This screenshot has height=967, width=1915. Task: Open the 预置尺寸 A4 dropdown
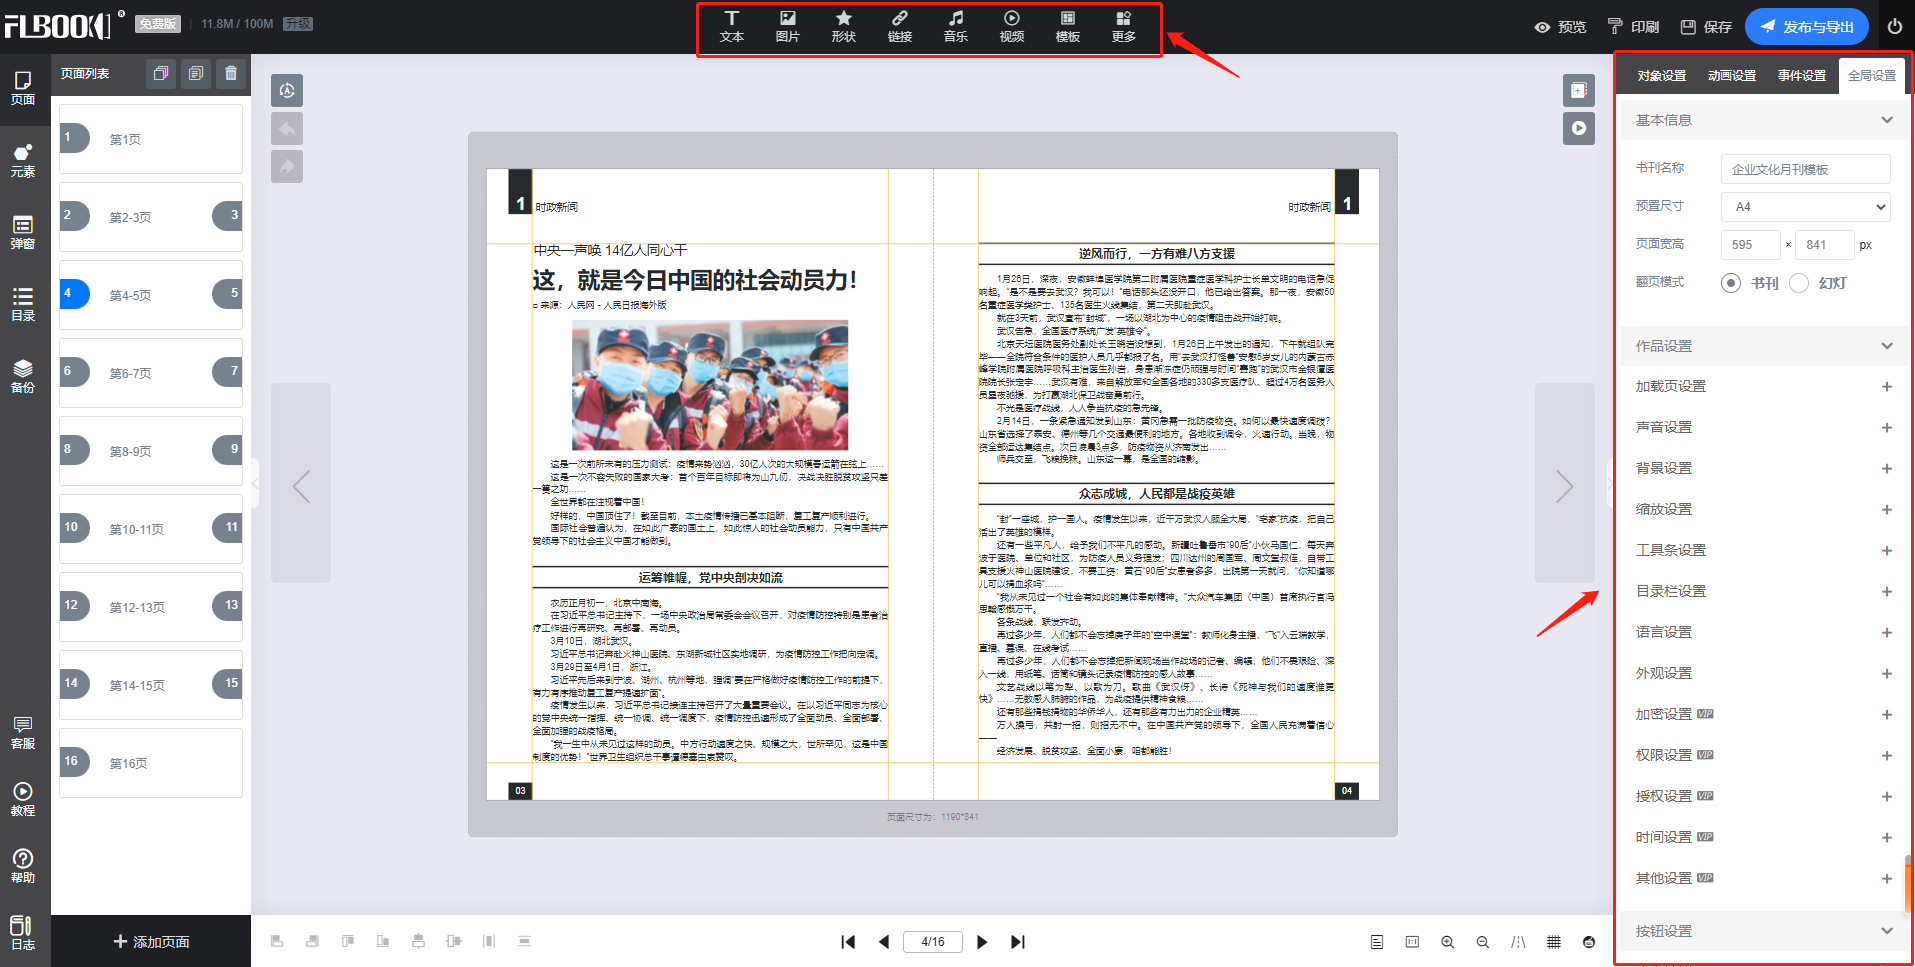1806,207
